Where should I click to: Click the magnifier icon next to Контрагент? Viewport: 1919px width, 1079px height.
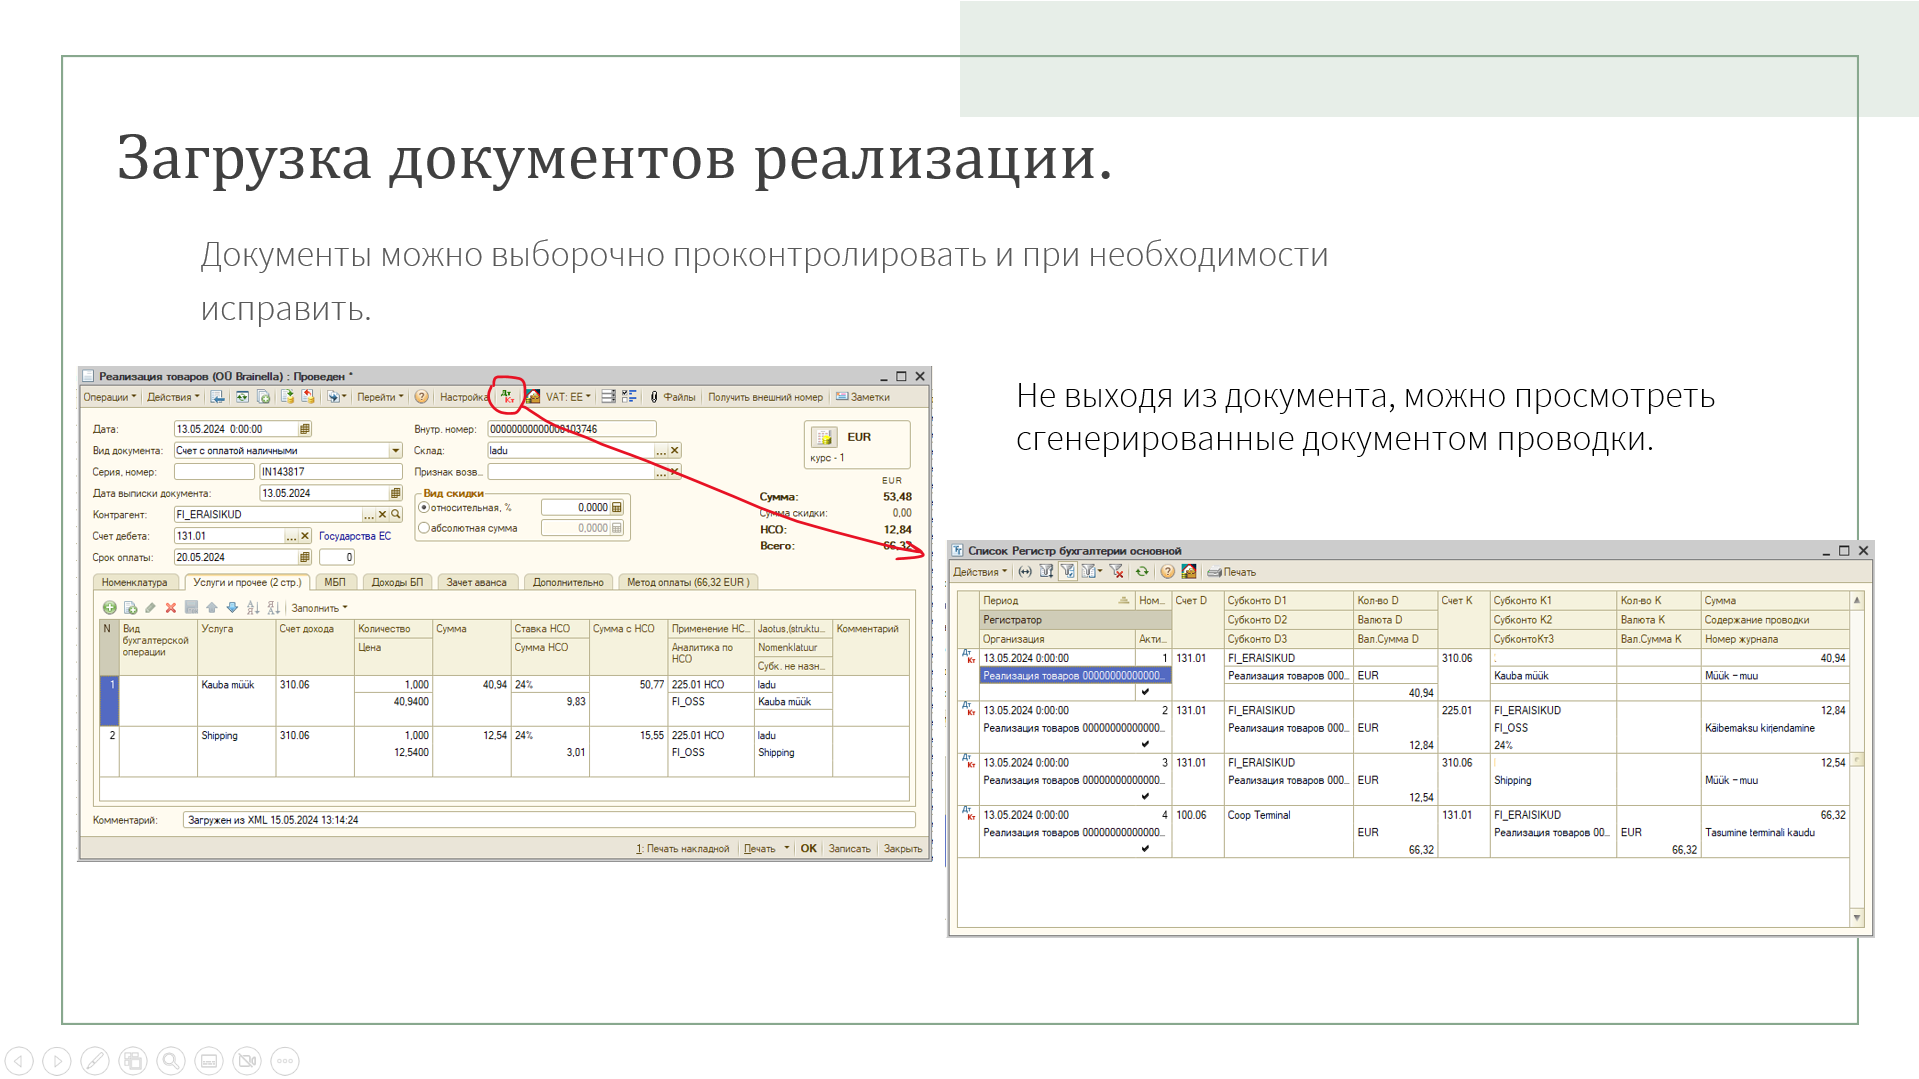pyautogui.click(x=396, y=514)
